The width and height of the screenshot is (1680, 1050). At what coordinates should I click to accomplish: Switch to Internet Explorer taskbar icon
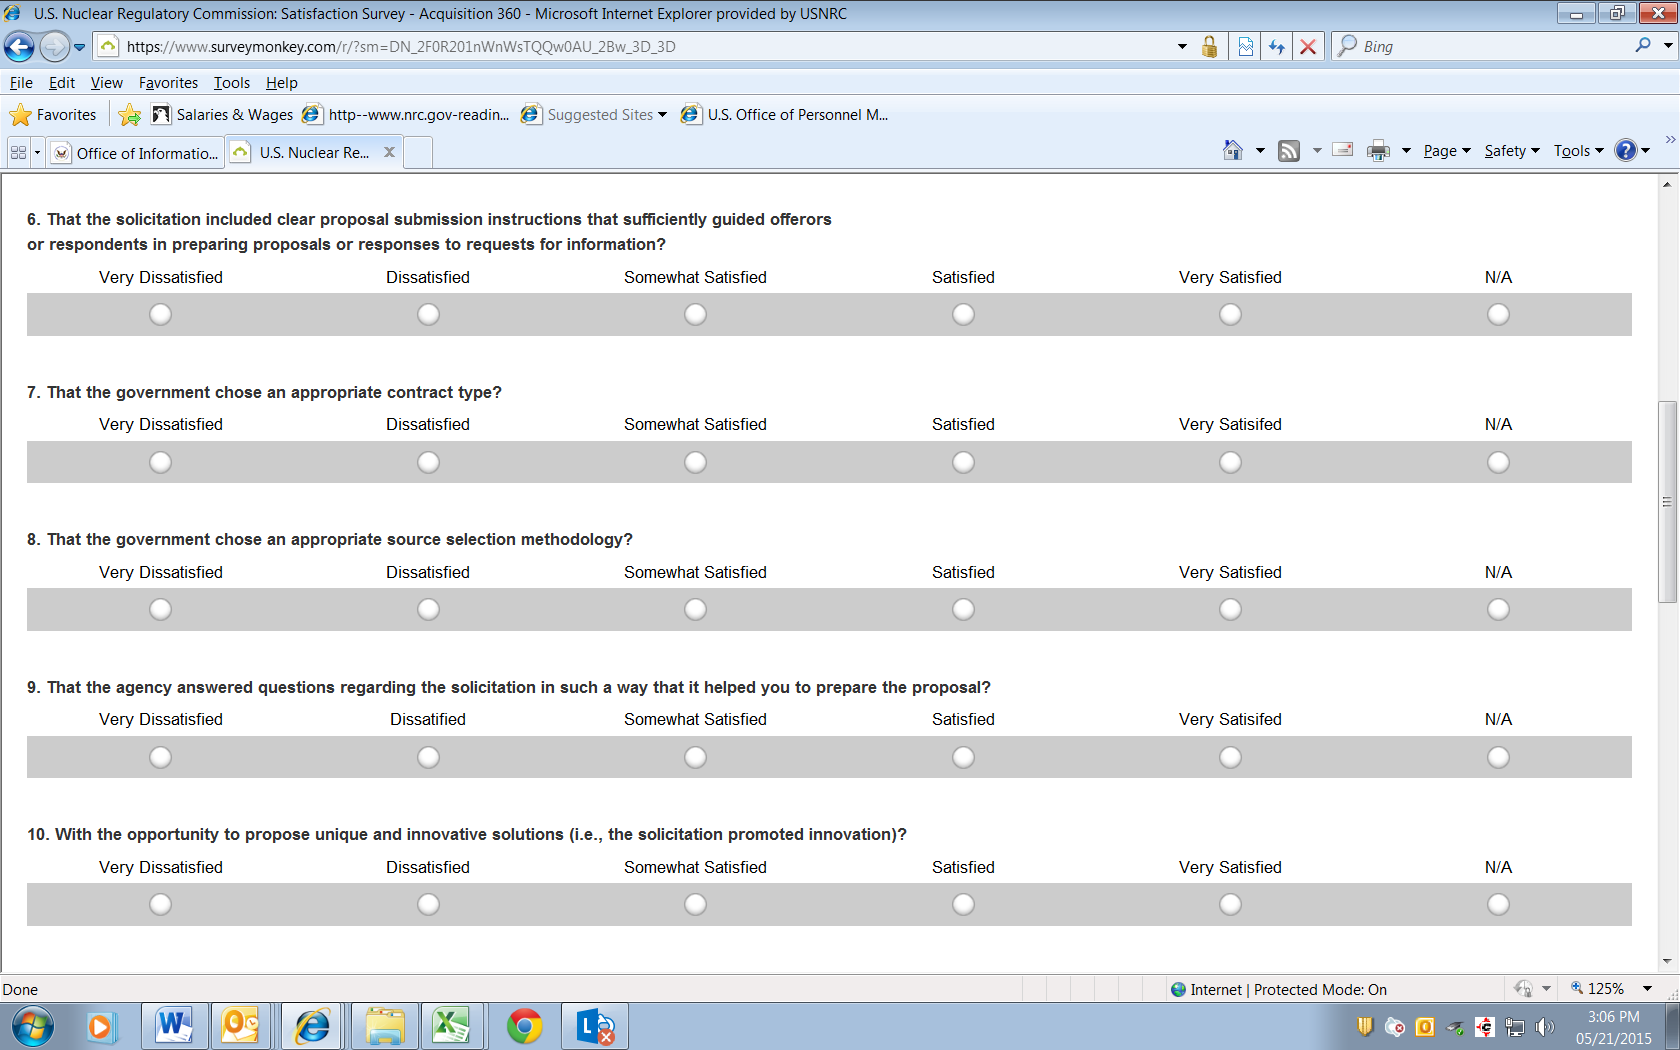click(312, 1026)
